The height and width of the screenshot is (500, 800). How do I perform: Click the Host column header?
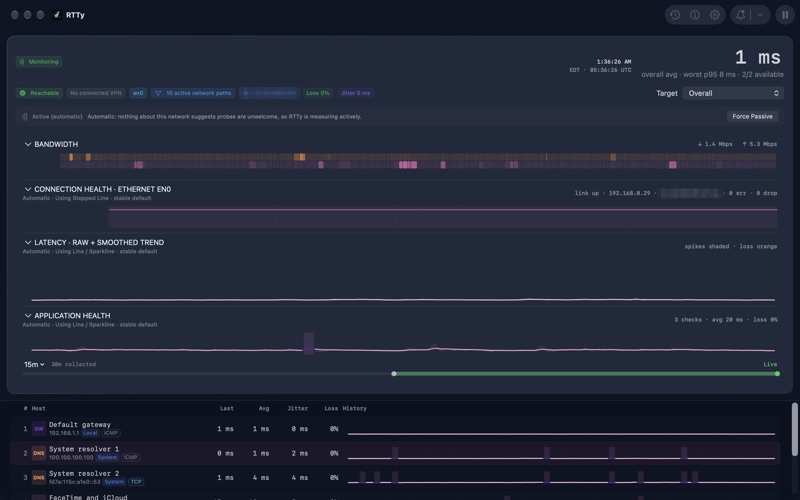[38, 408]
